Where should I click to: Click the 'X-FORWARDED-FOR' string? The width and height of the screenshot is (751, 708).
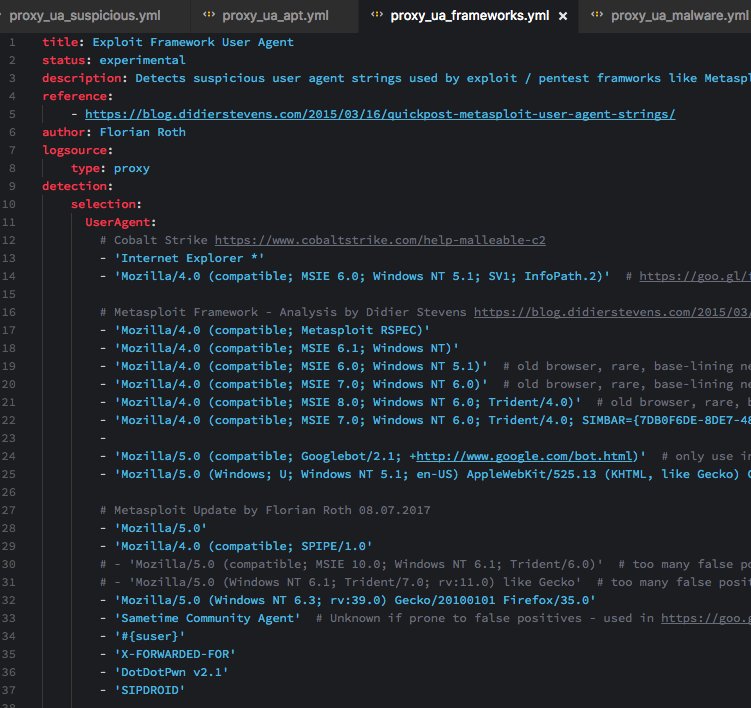pyautogui.click(x=175, y=654)
